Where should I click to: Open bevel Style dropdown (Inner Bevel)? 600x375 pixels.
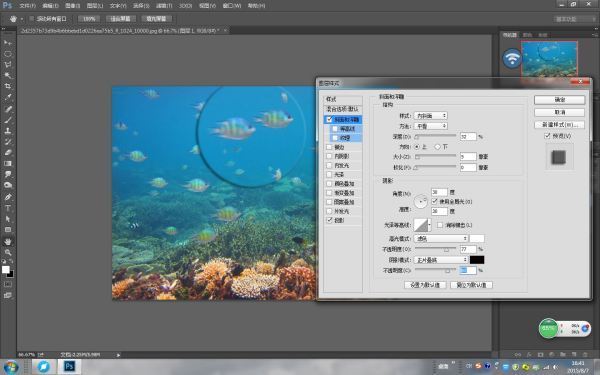click(x=431, y=115)
